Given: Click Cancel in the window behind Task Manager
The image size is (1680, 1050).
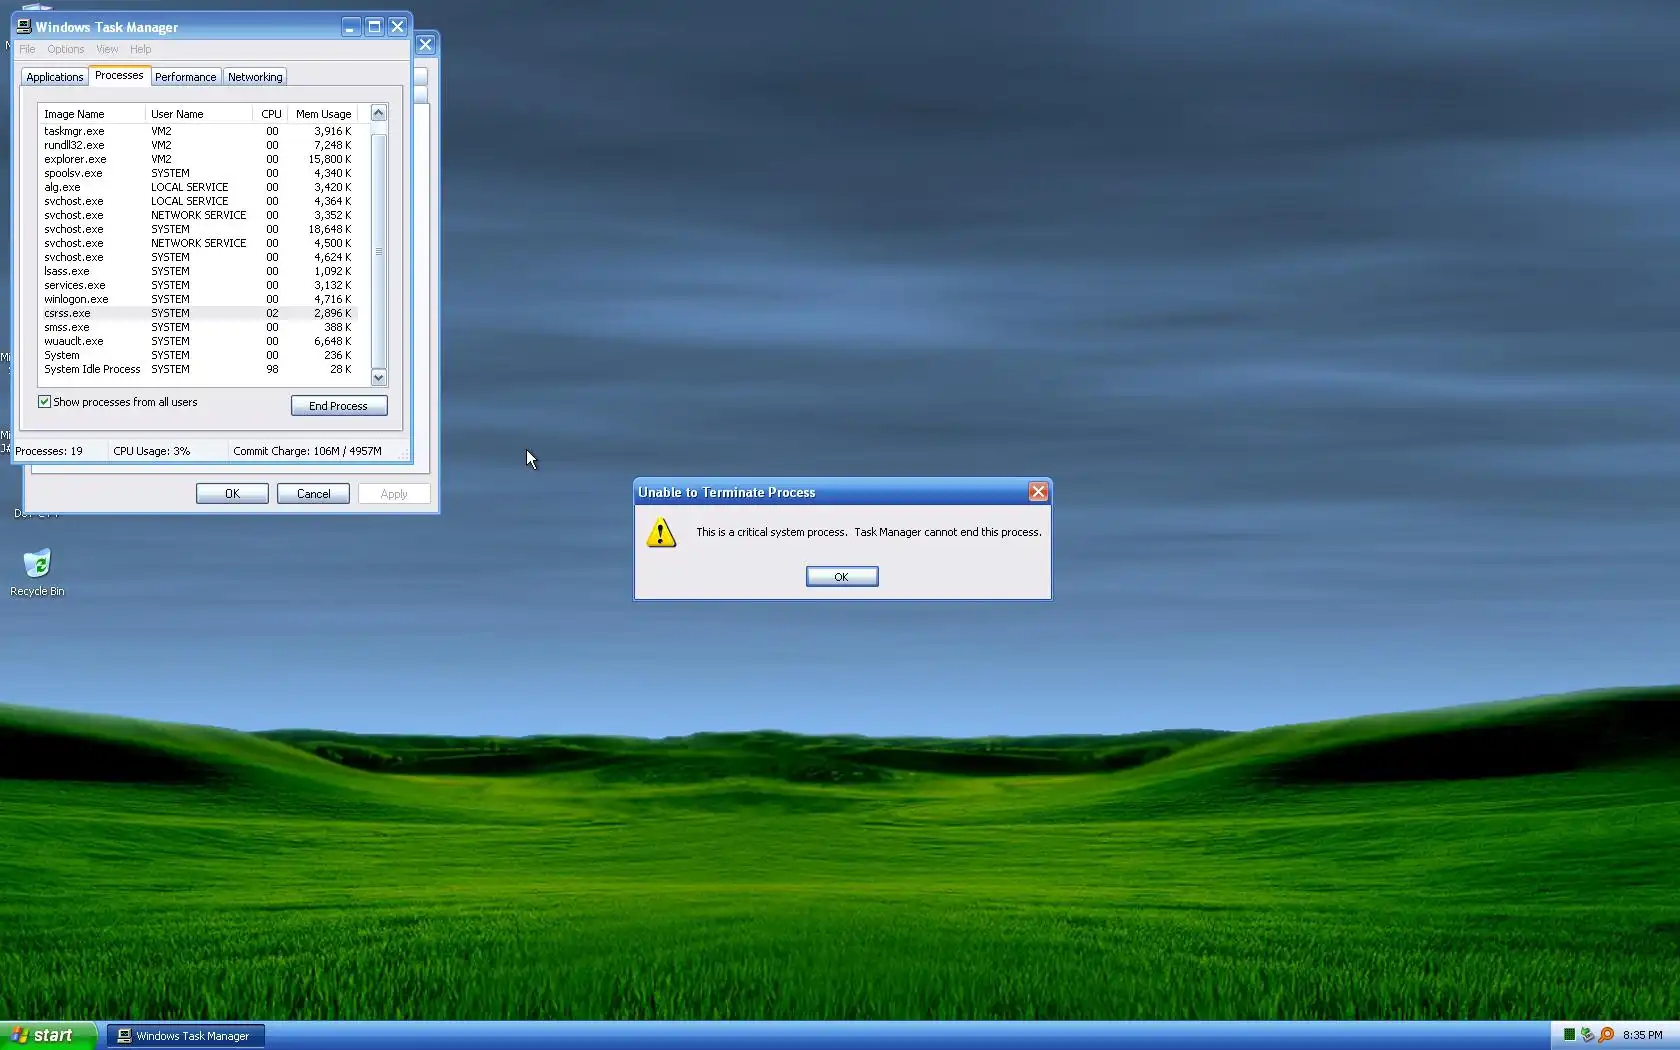Looking at the screenshot, I should click(313, 494).
